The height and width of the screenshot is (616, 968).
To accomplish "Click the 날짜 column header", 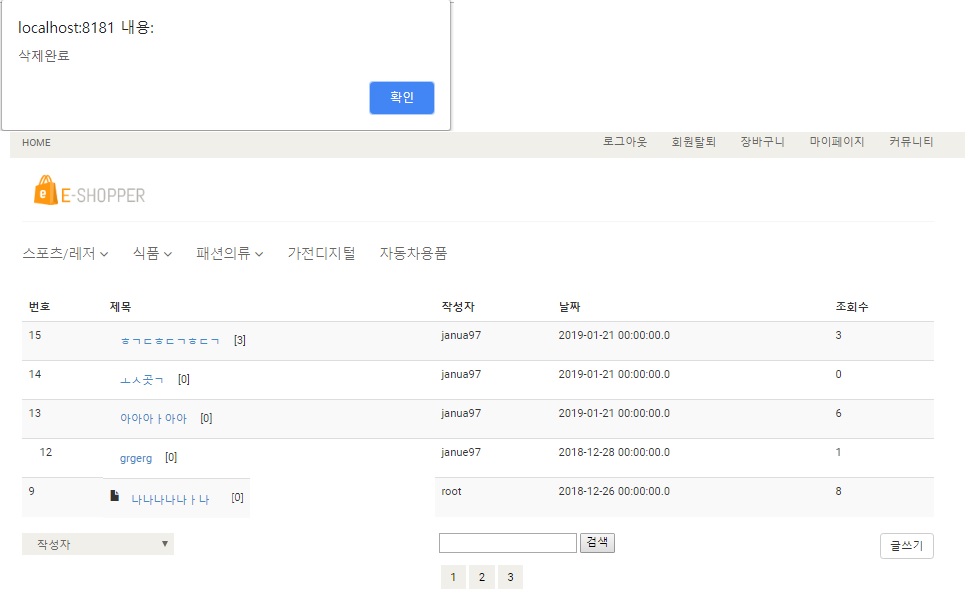I will tap(569, 307).
